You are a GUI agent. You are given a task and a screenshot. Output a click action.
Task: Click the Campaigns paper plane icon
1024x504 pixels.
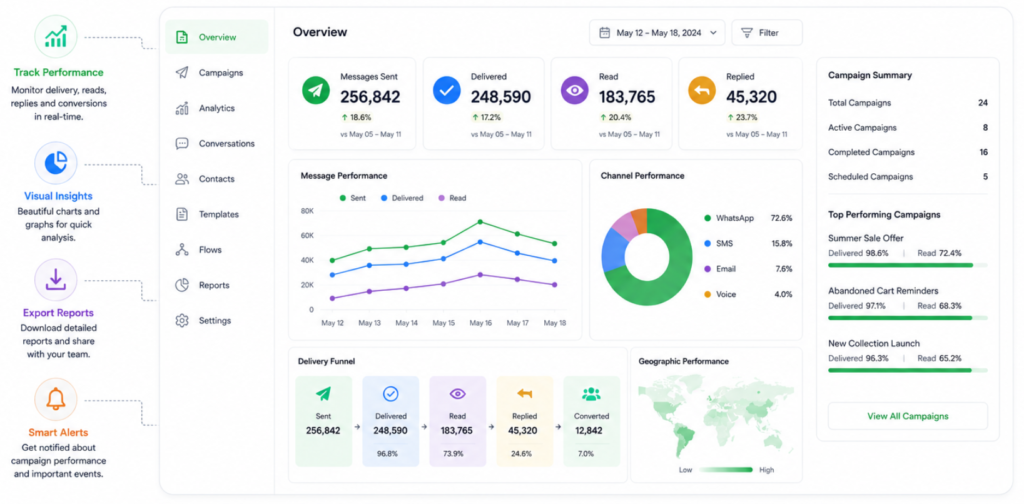(x=182, y=72)
